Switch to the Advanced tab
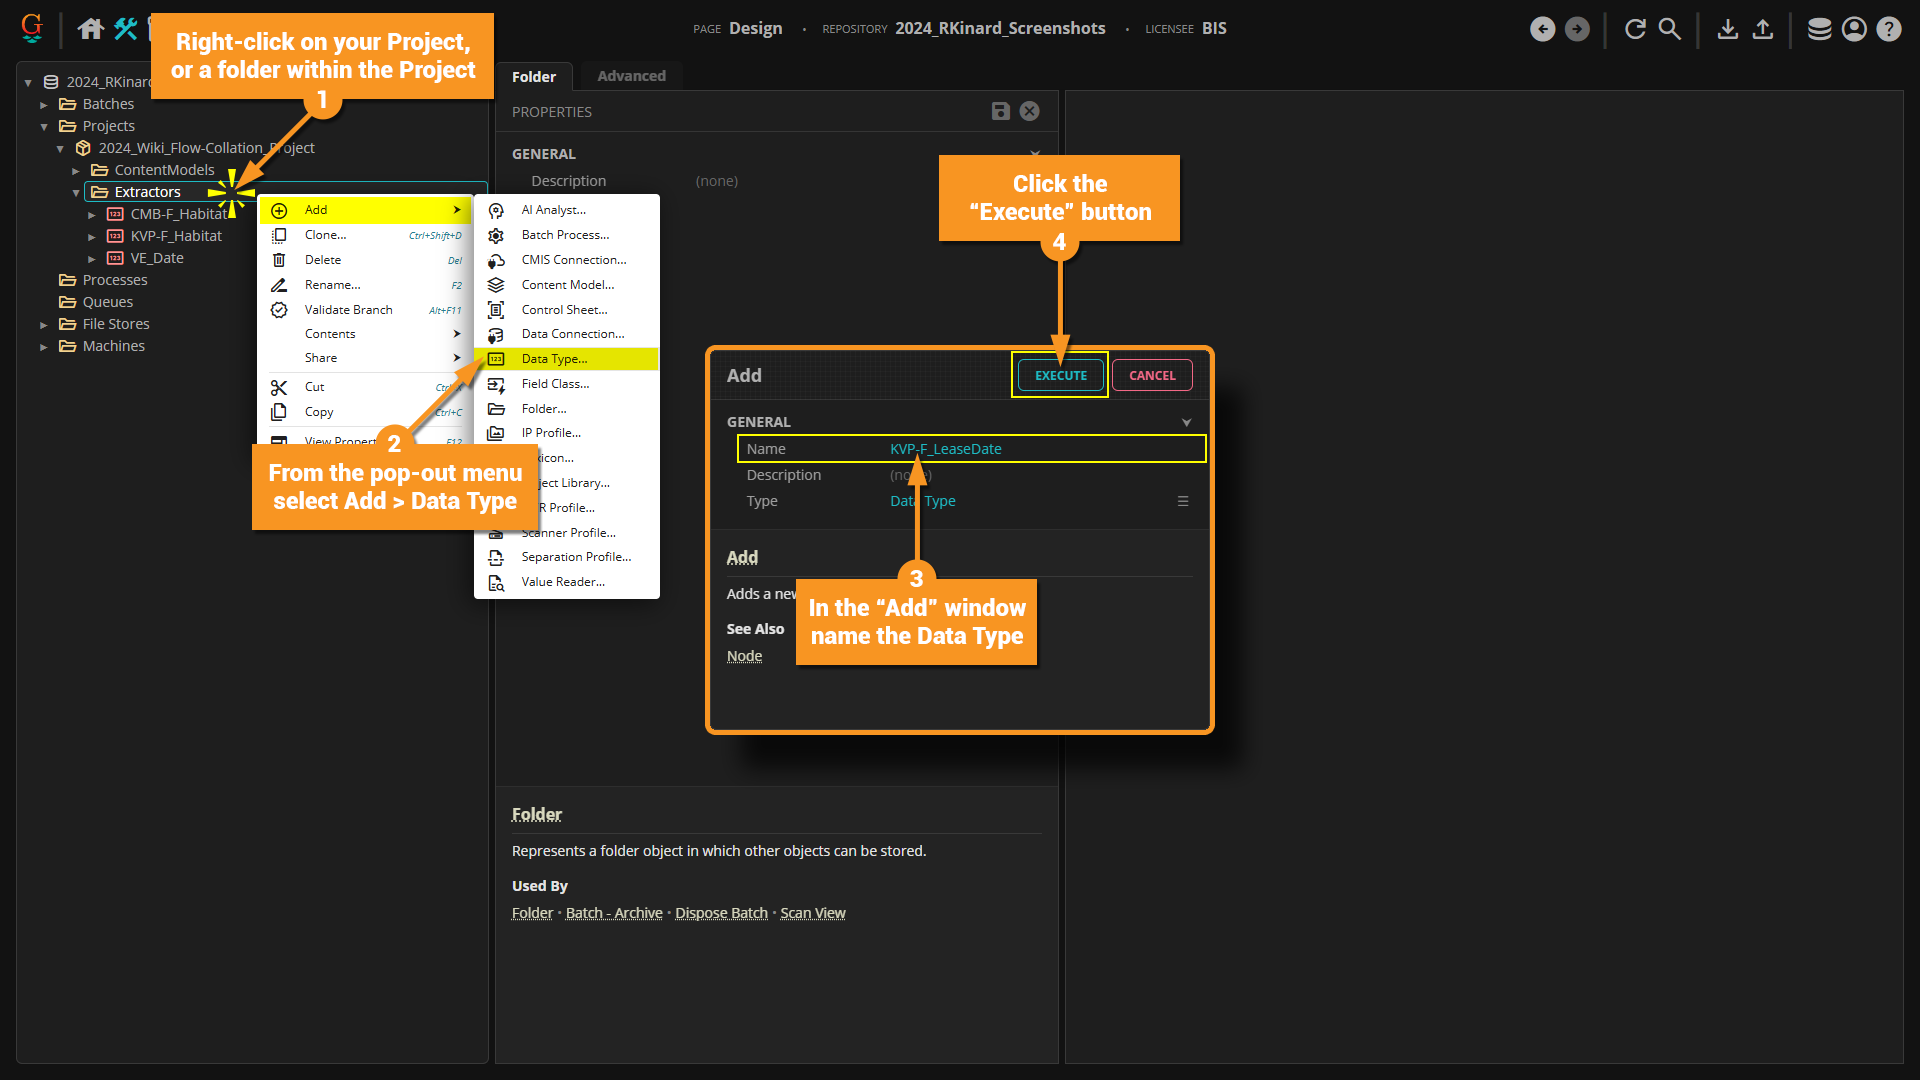The width and height of the screenshot is (1920, 1080). click(x=631, y=76)
